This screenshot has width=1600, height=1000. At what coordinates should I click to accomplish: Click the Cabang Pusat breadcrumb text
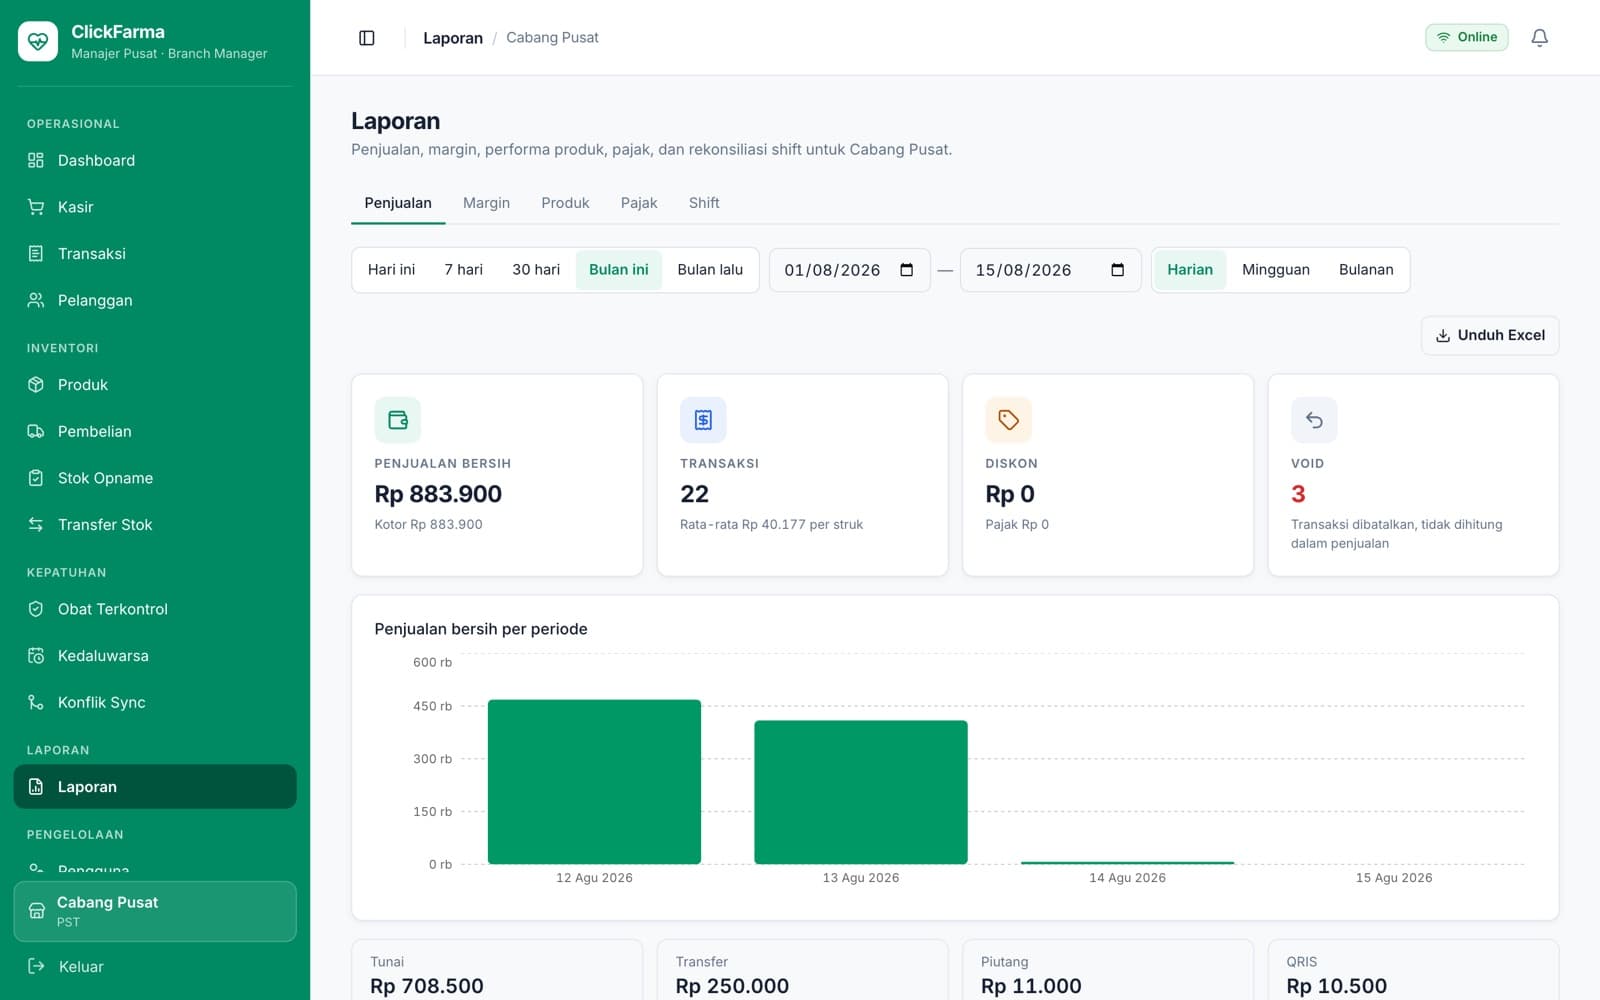tap(552, 38)
